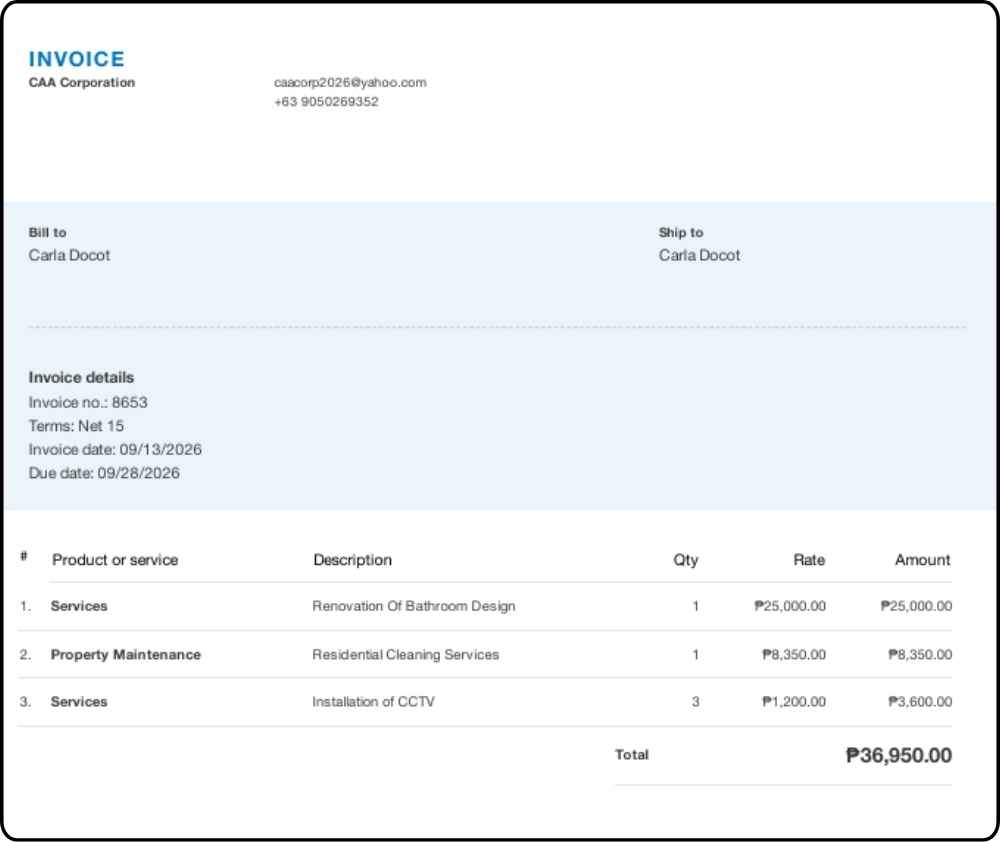Select the Invoice no.: 8653 line
Image resolution: width=1000 pixels, height=842 pixels.
88,403
